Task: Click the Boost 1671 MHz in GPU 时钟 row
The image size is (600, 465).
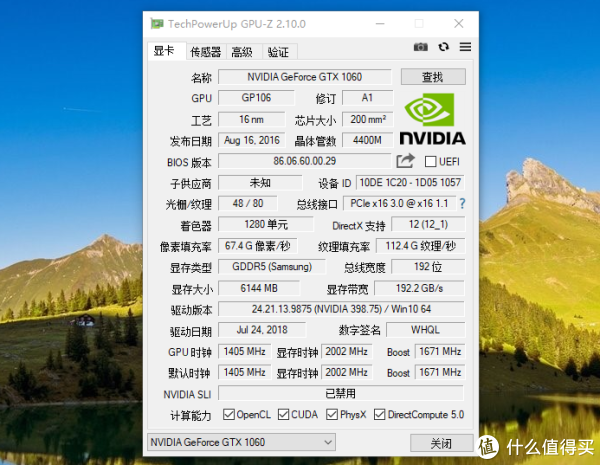Action: 440,351
